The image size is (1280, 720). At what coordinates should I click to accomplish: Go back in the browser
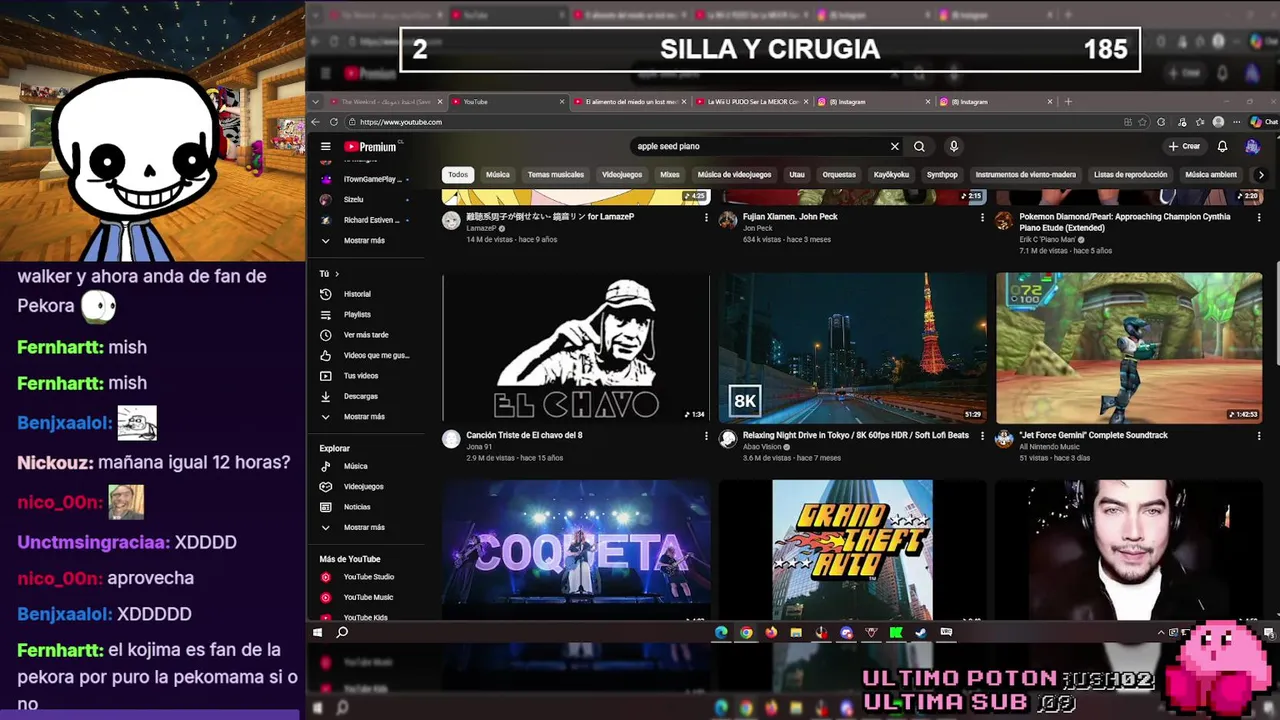[x=314, y=122]
